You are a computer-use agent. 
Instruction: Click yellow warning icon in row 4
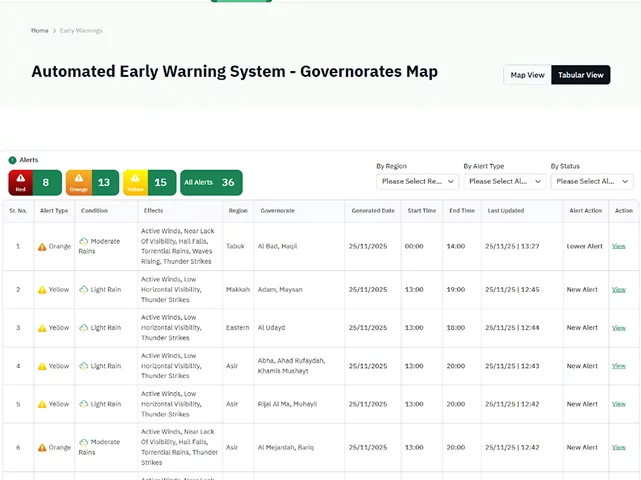pyautogui.click(x=42, y=366)
